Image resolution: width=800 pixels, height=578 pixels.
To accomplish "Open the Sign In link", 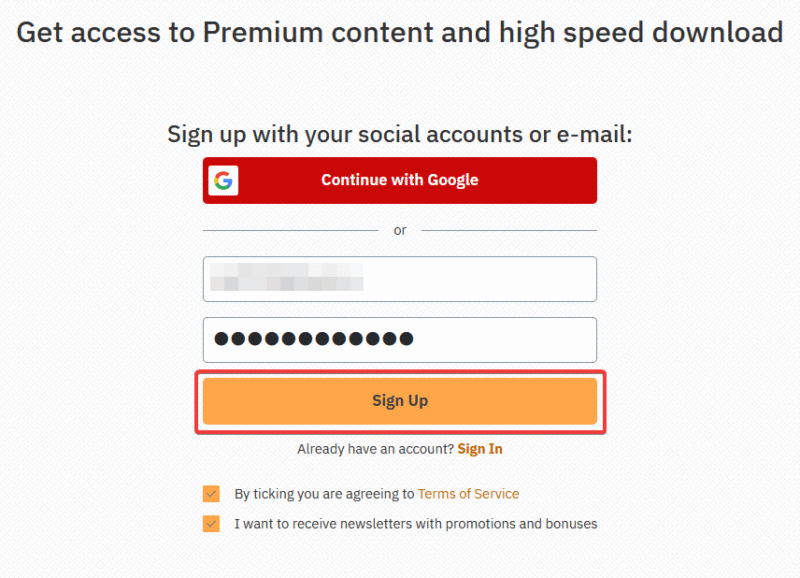I will pos(480,449).
